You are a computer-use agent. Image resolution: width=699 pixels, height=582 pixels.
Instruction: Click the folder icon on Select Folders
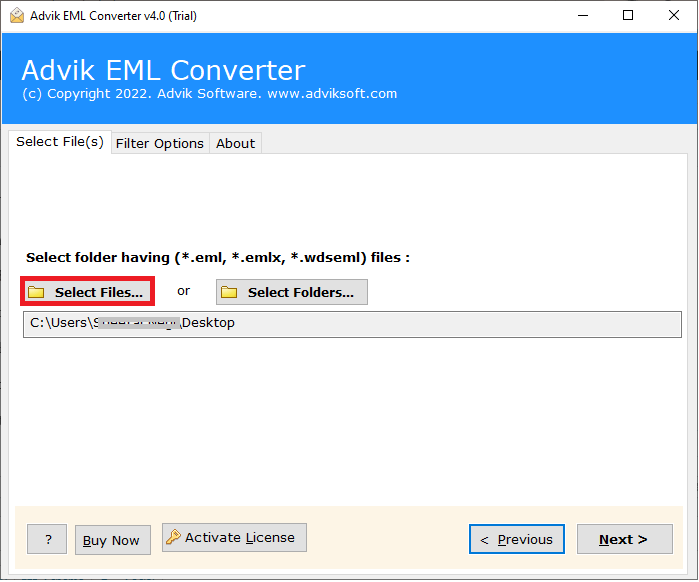click(229, 292)
